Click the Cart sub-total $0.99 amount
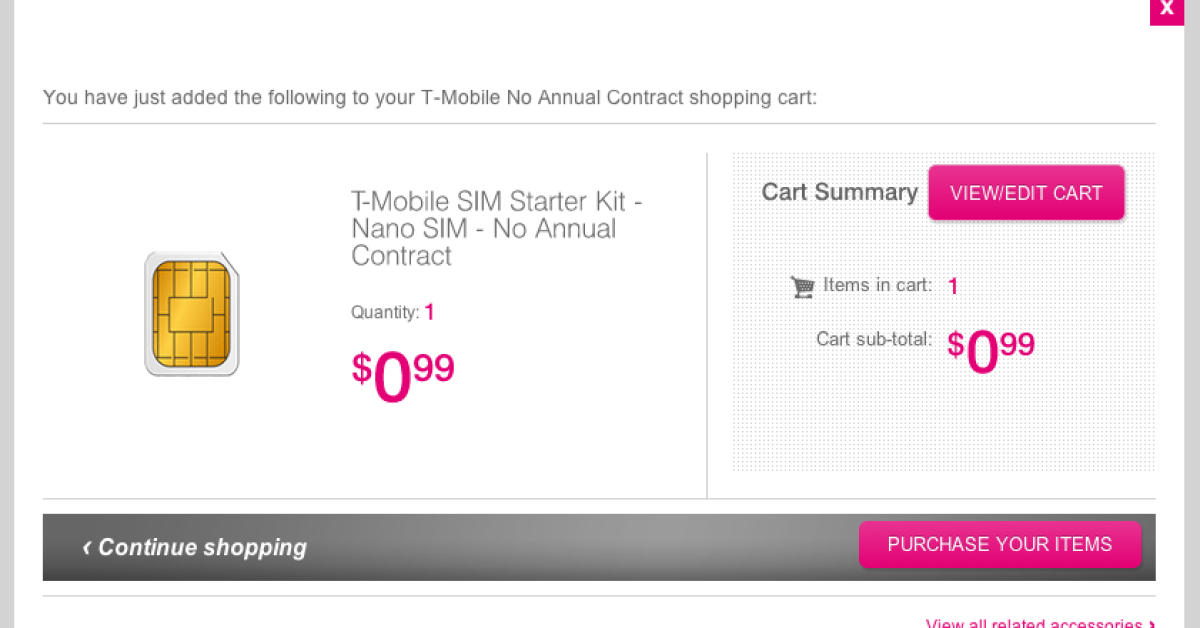This screenshot has width=1200, height=628. point(990,351)
